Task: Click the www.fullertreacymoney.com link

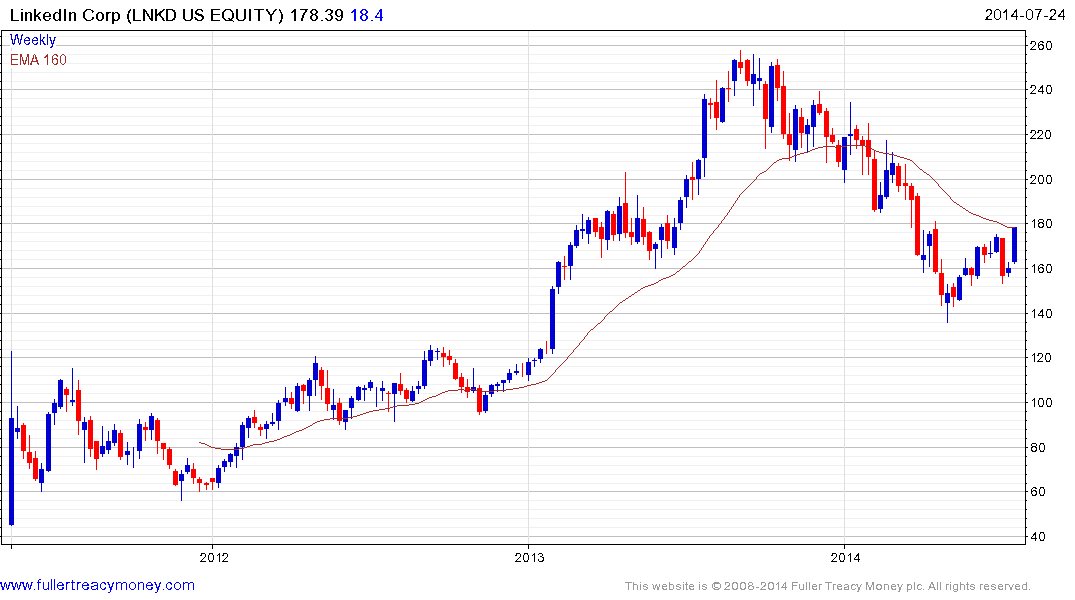Action: [x=97, y=585]
